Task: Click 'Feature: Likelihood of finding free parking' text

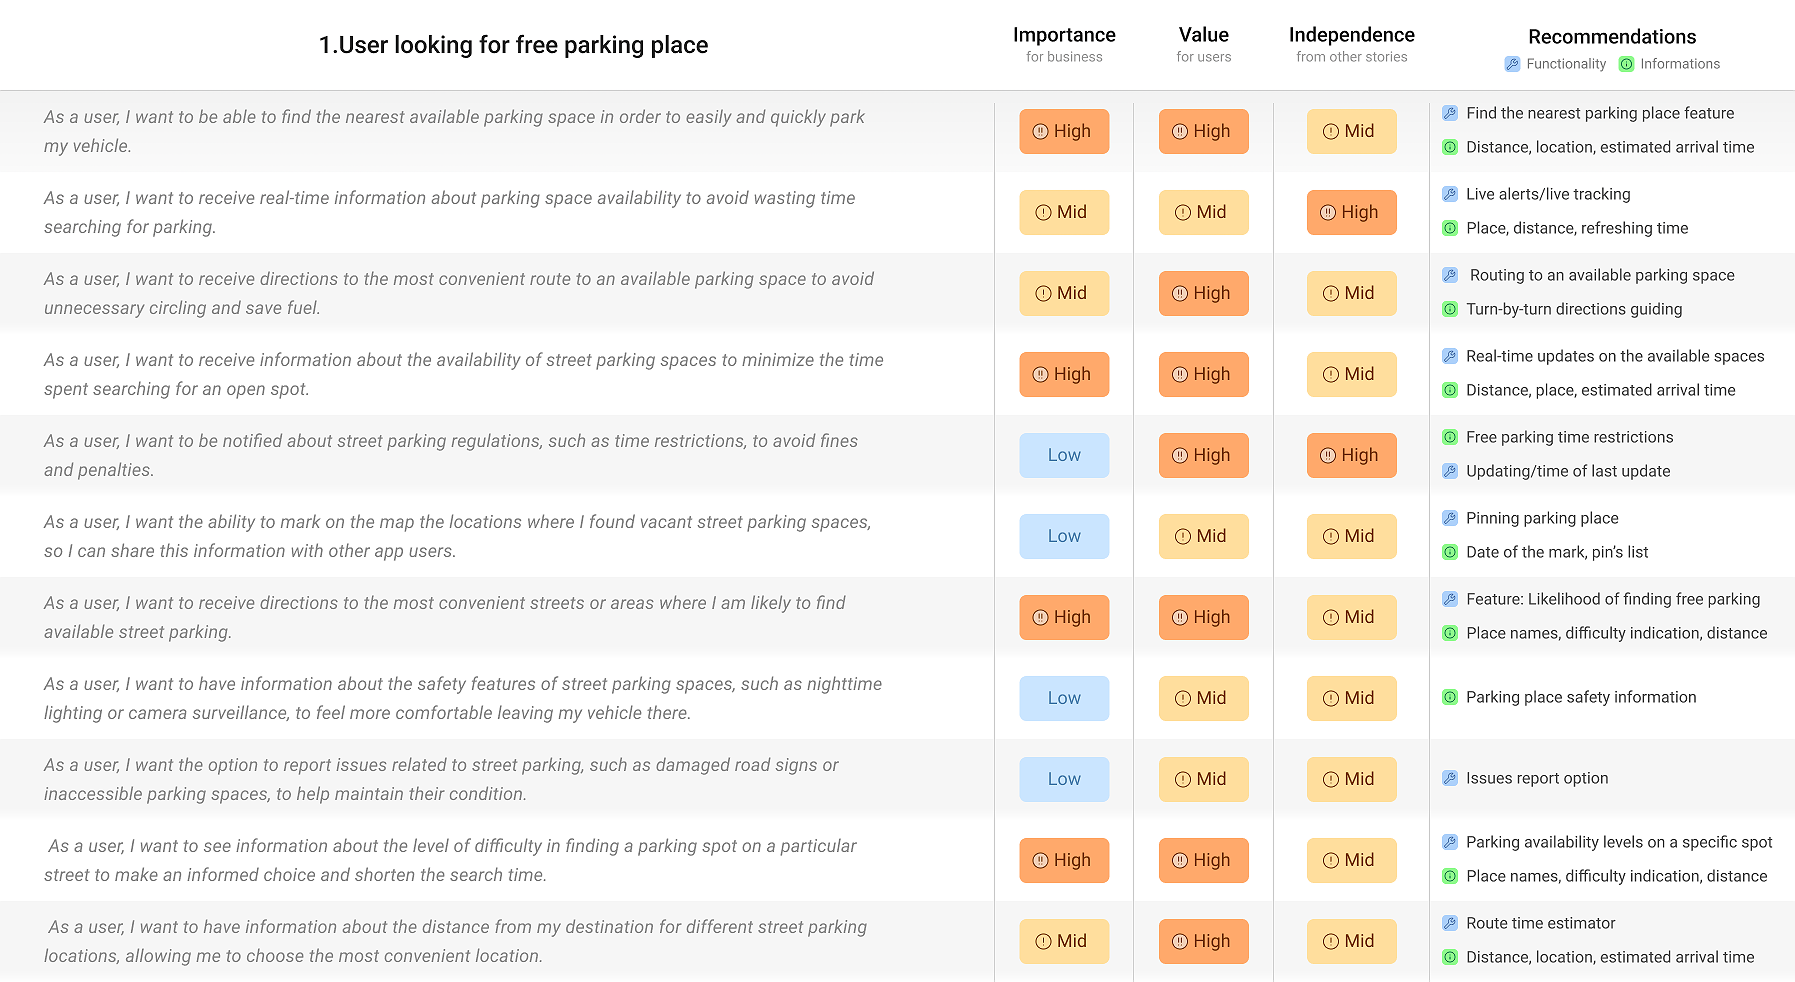Action: coord(1613,599)
